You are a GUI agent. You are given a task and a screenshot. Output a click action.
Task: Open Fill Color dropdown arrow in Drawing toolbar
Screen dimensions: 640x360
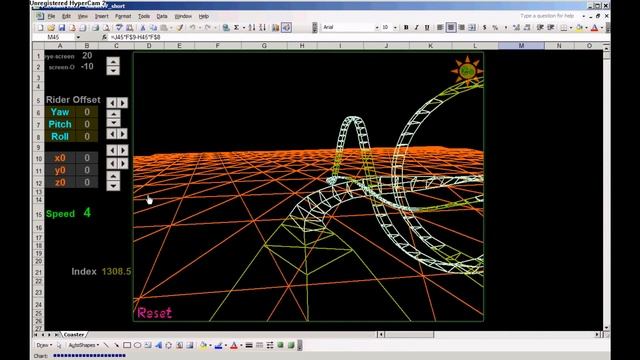(x=211, y=345)
